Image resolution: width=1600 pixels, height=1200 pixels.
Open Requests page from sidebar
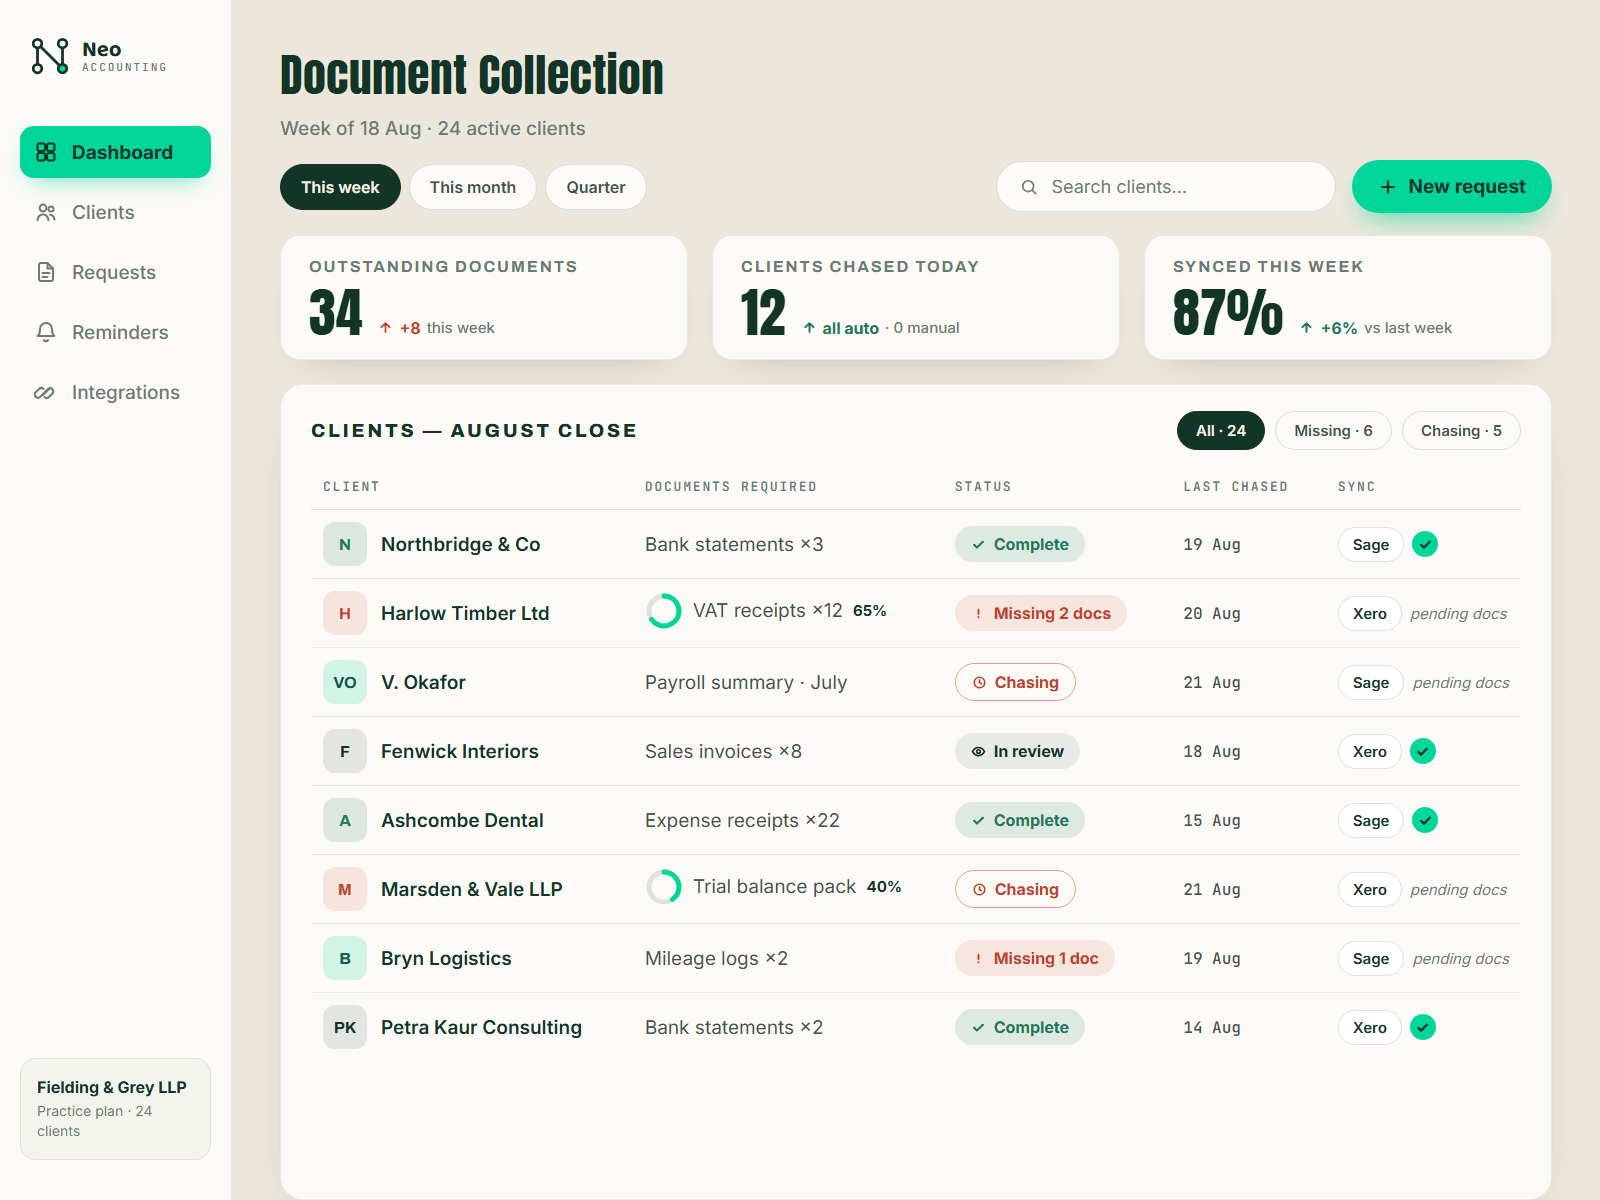point(115,272)
